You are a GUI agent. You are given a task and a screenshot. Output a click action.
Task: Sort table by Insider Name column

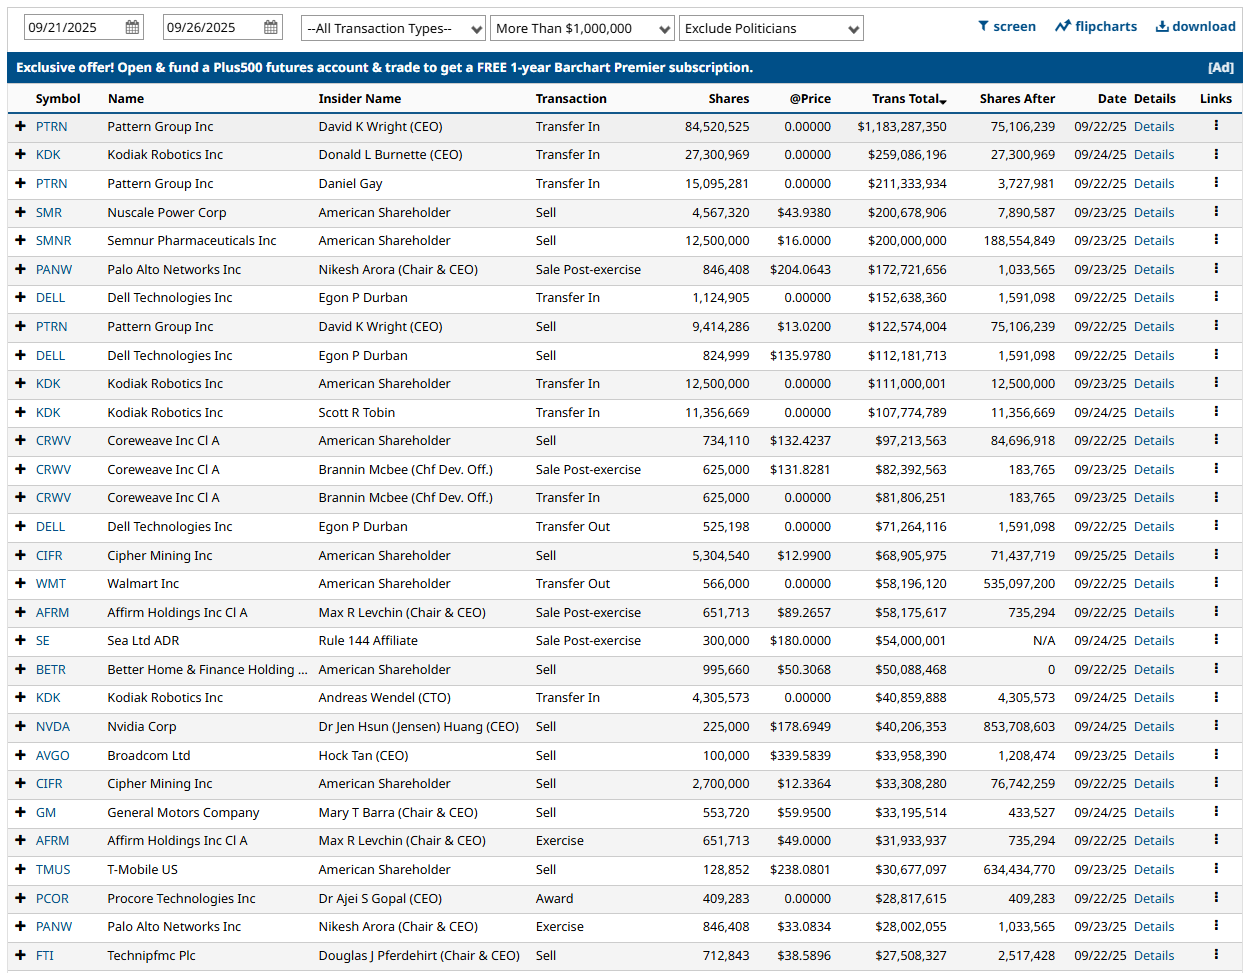[360, 98]
